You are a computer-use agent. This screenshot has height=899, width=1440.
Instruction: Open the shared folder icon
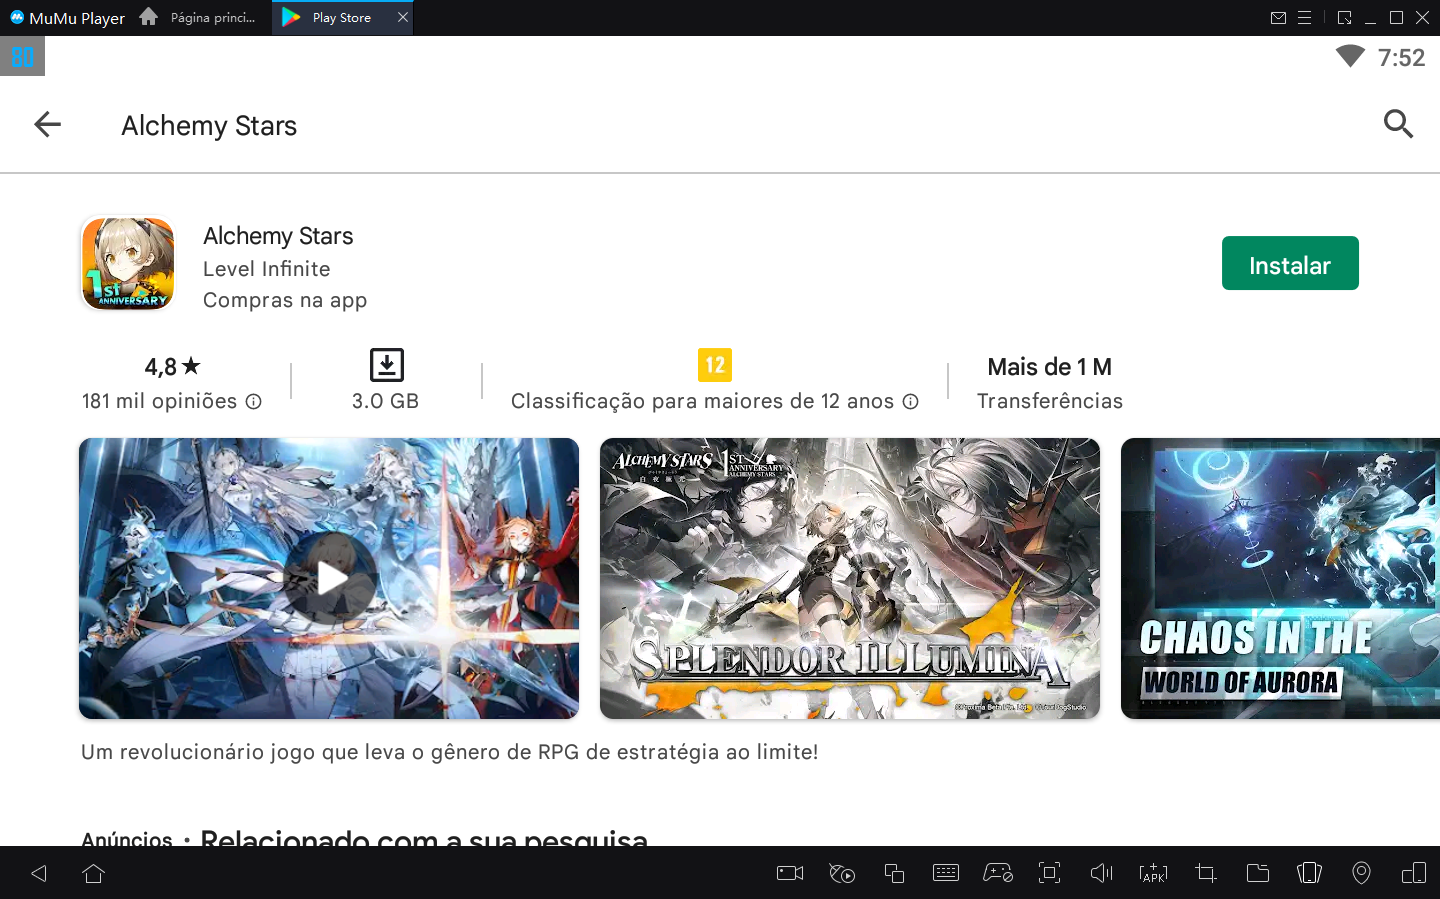[1258, 873]
